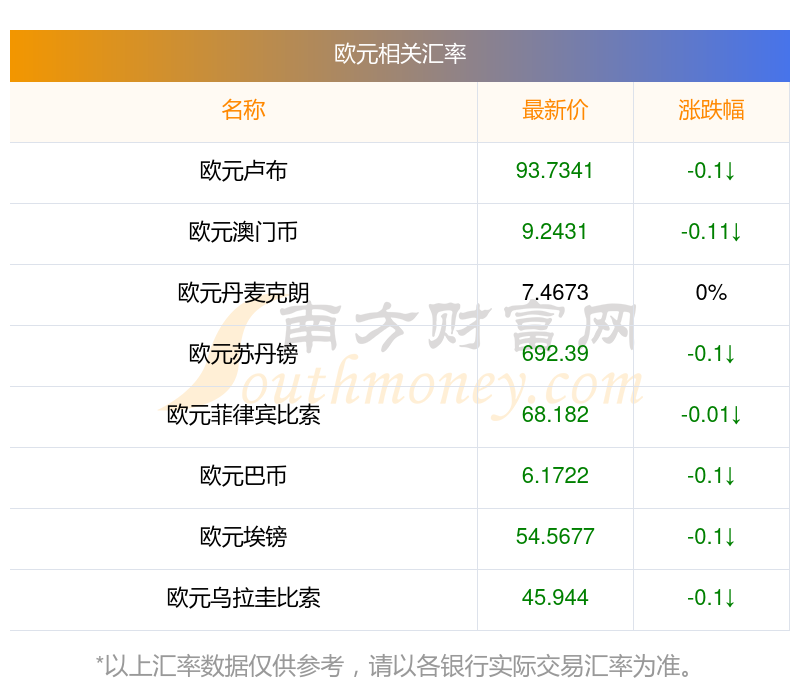Open the 欧元卢布 currency pair

243,171
